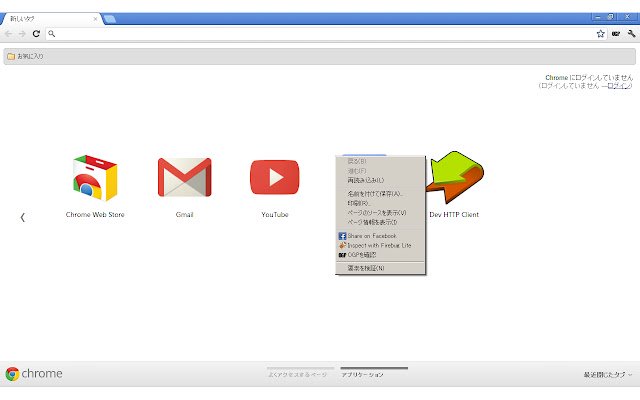Open the wrench settings menu
Image resolution: width=640 pixels, height=400 pixels.
631,34
